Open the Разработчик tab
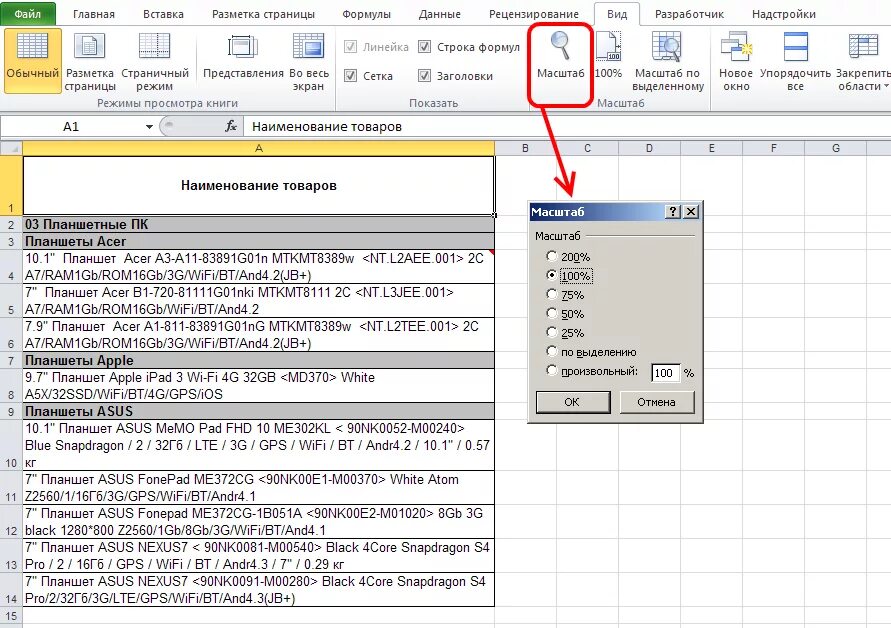 click(x=689, y=14)
